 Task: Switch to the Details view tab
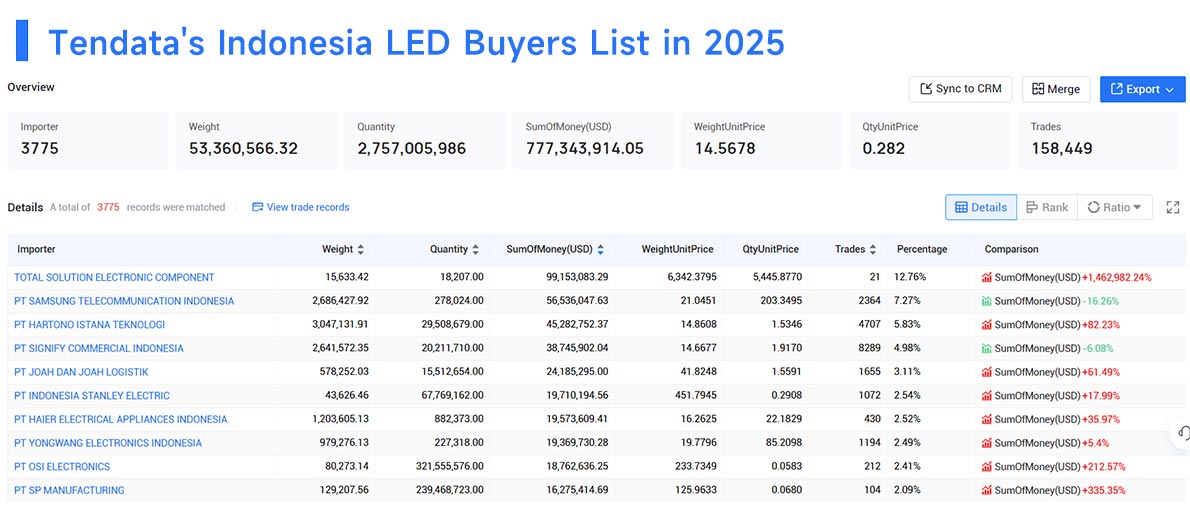point(981,207)
